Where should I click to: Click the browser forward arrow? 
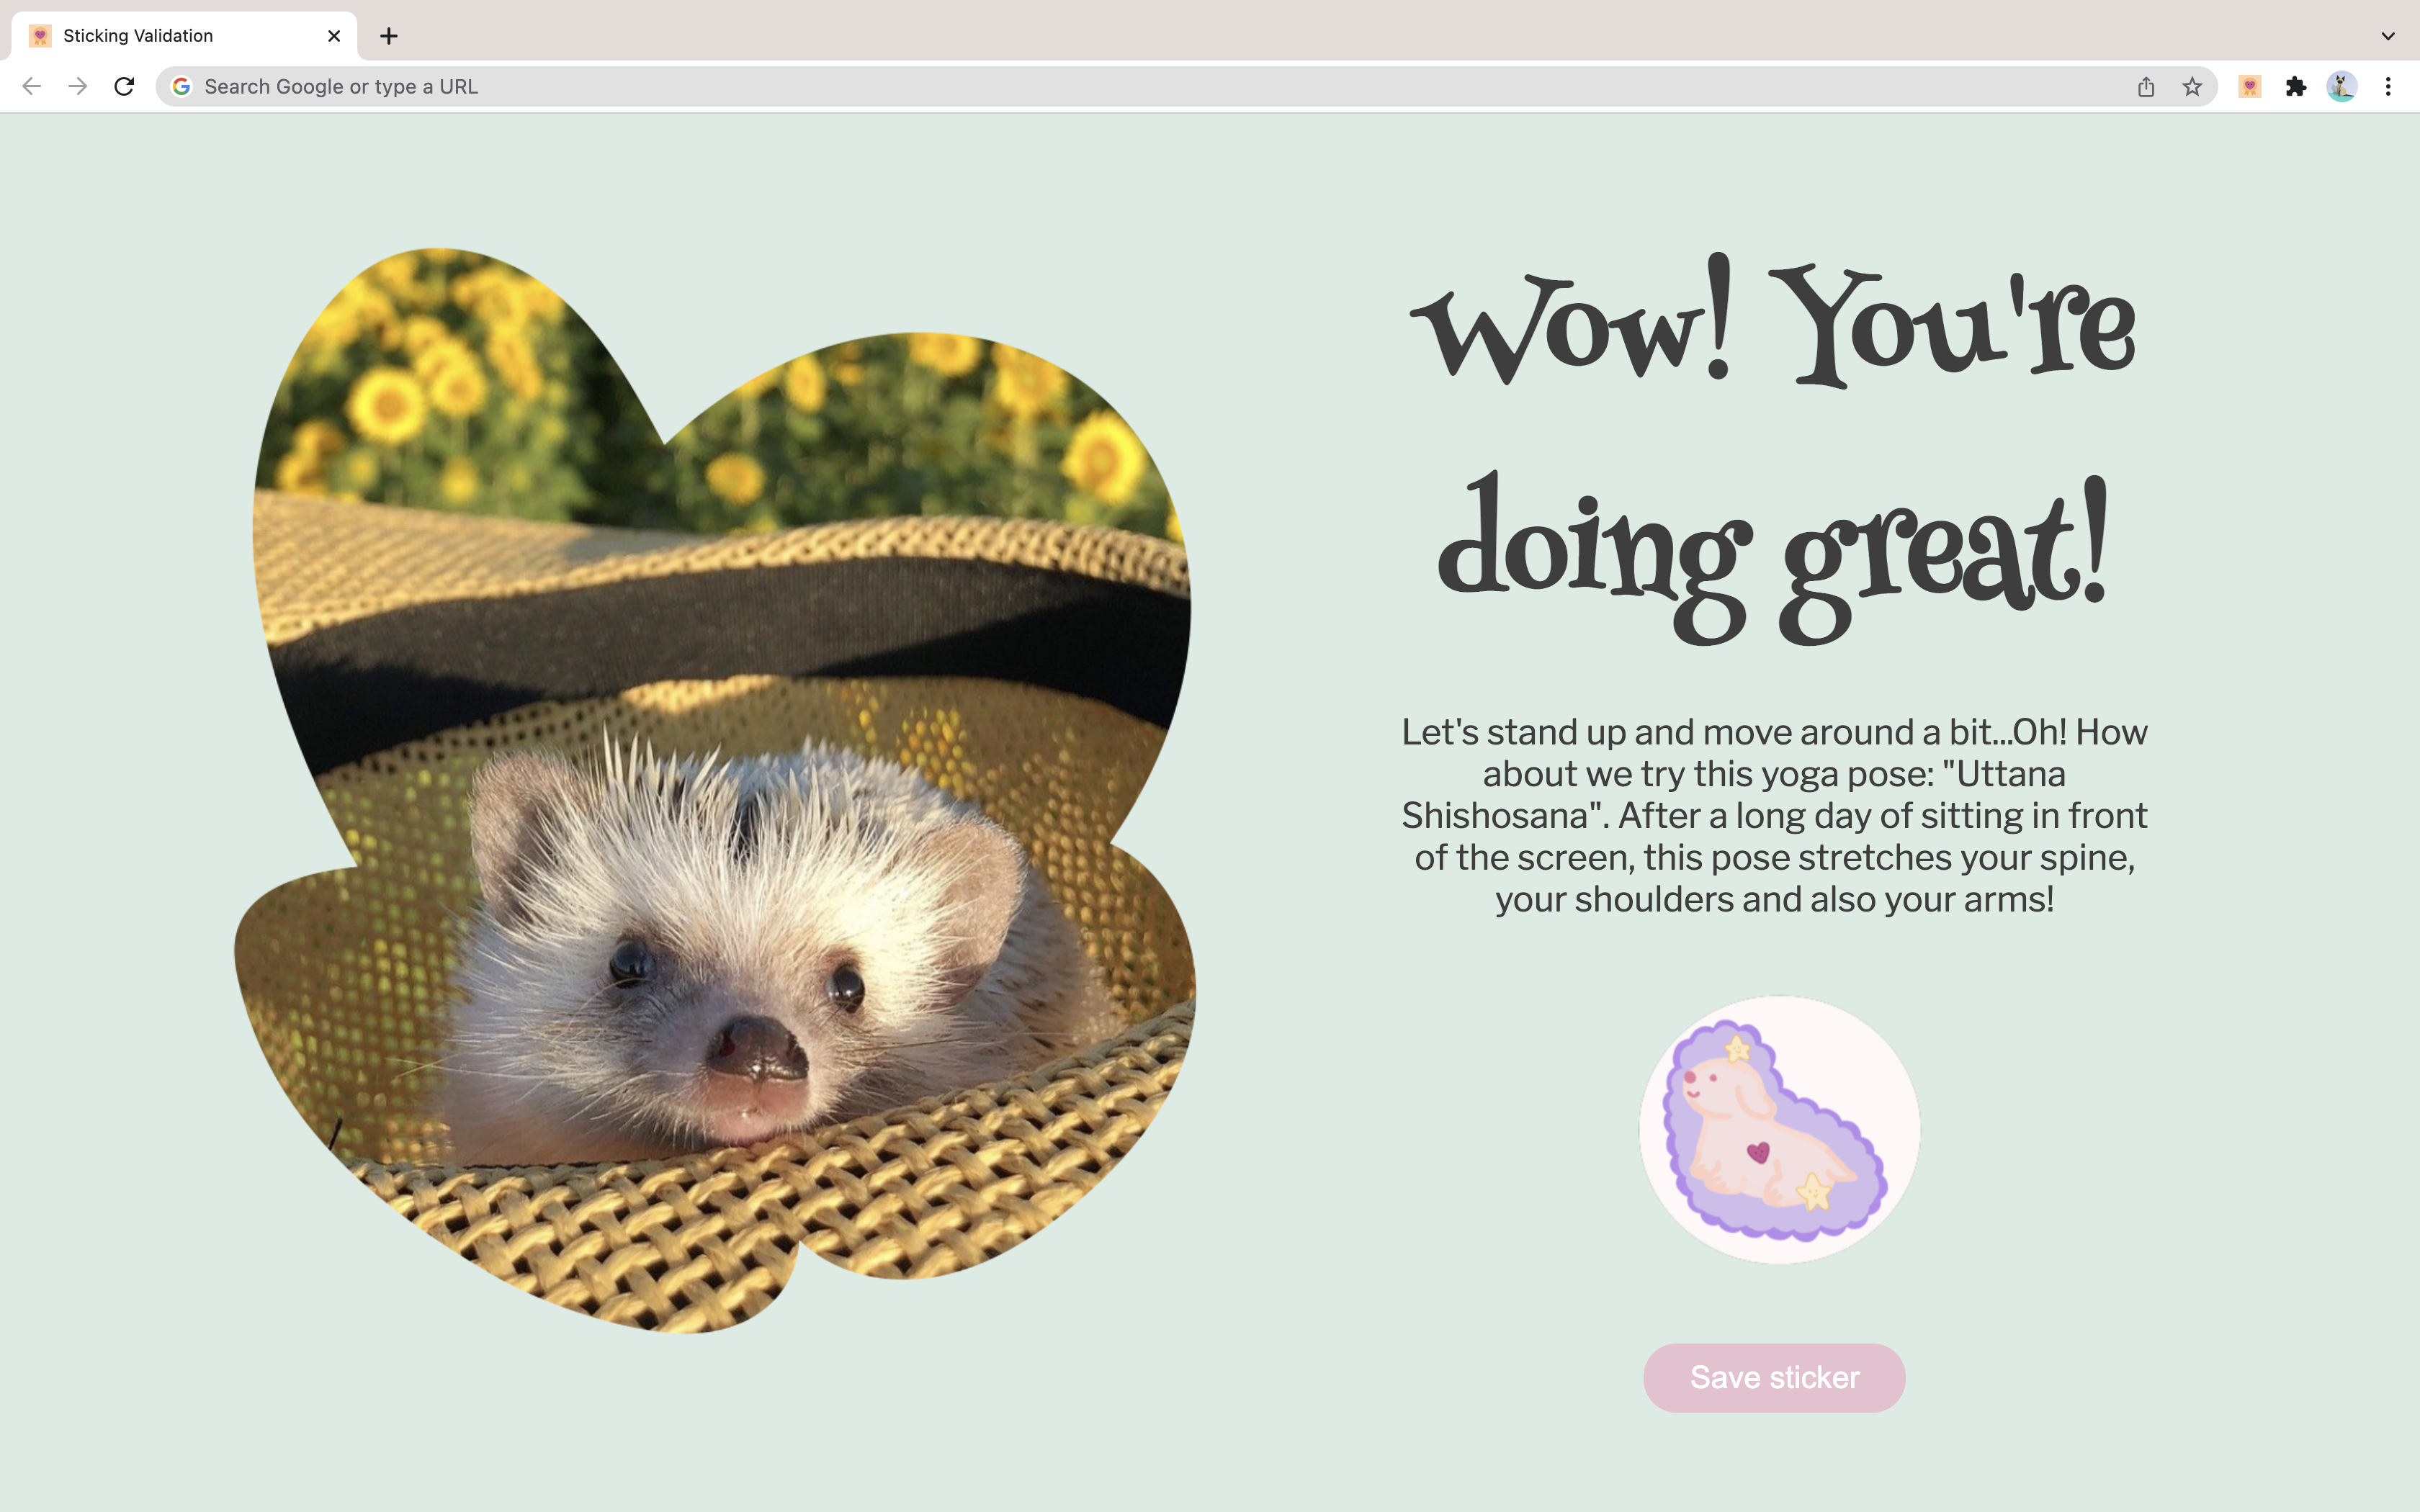pyautogui.click(x=78, y=87)
